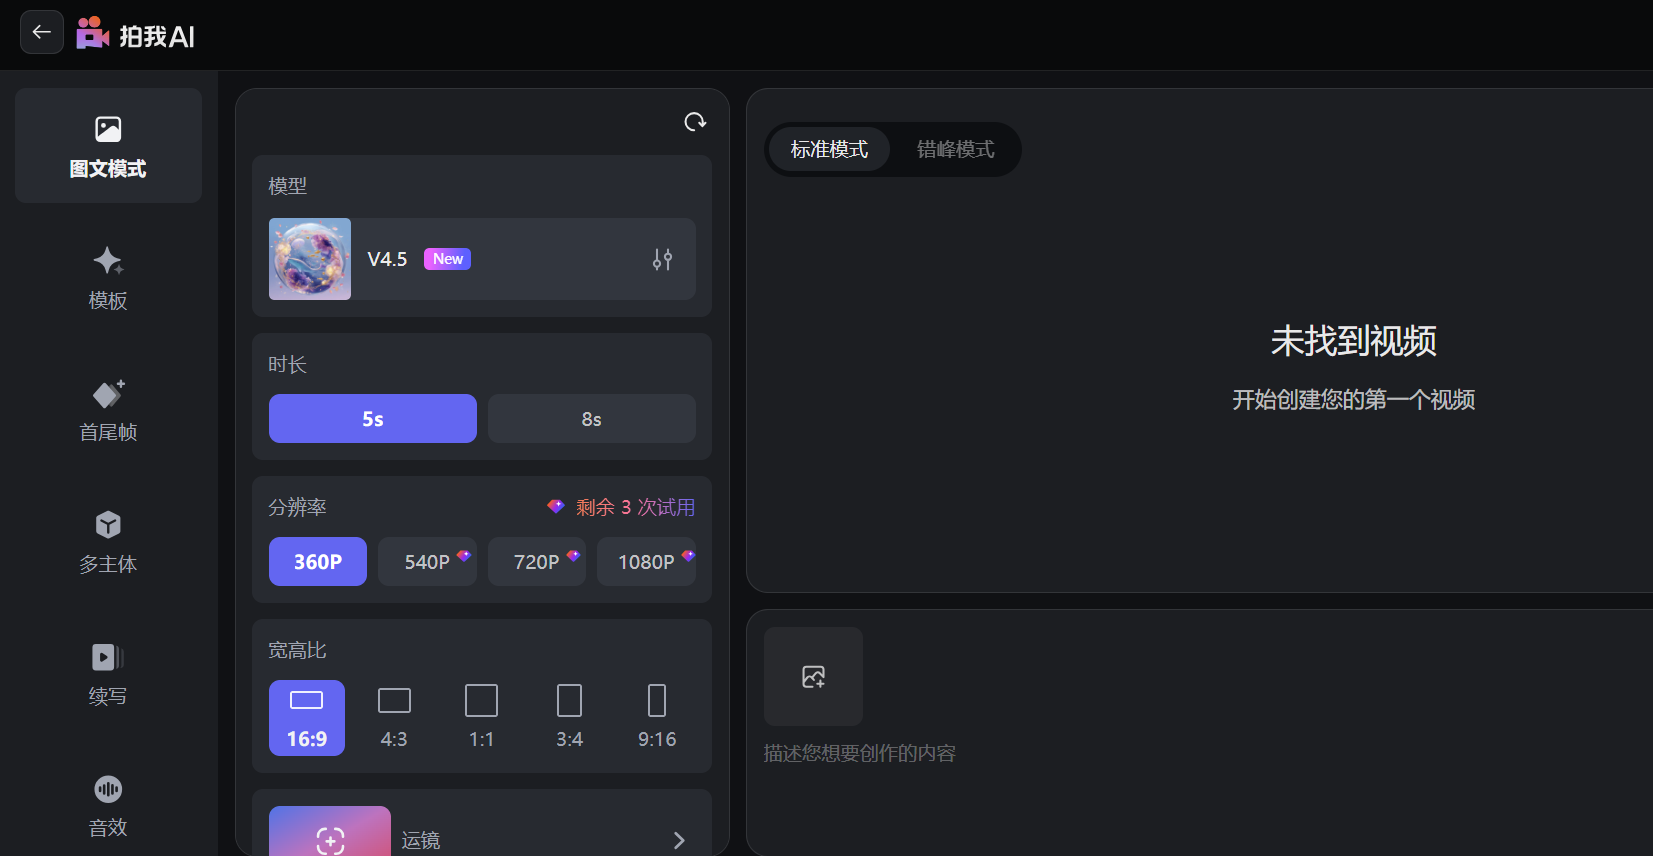Screen dimensions: 1653x856
Task: Open the 模板 sidebar section
Action: point(108,279)
